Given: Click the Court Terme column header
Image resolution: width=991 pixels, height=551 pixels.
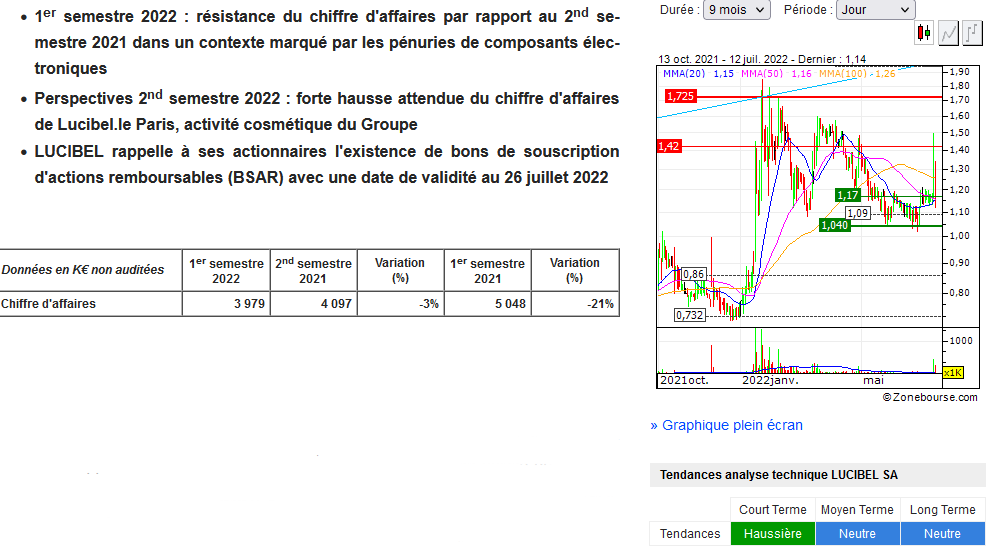Looking at the screenshot, I should (772, 510).
